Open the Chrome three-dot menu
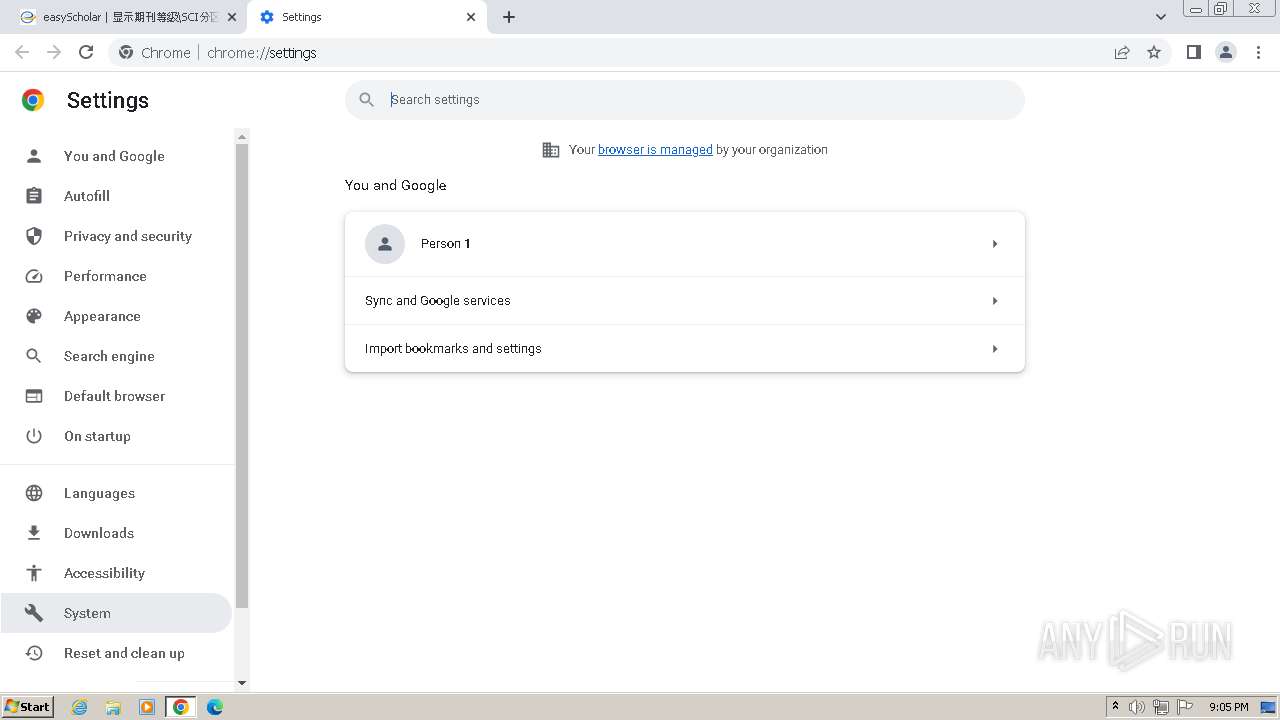The height and width of the screenshot is (720, 1280). tap(1259, 52)
